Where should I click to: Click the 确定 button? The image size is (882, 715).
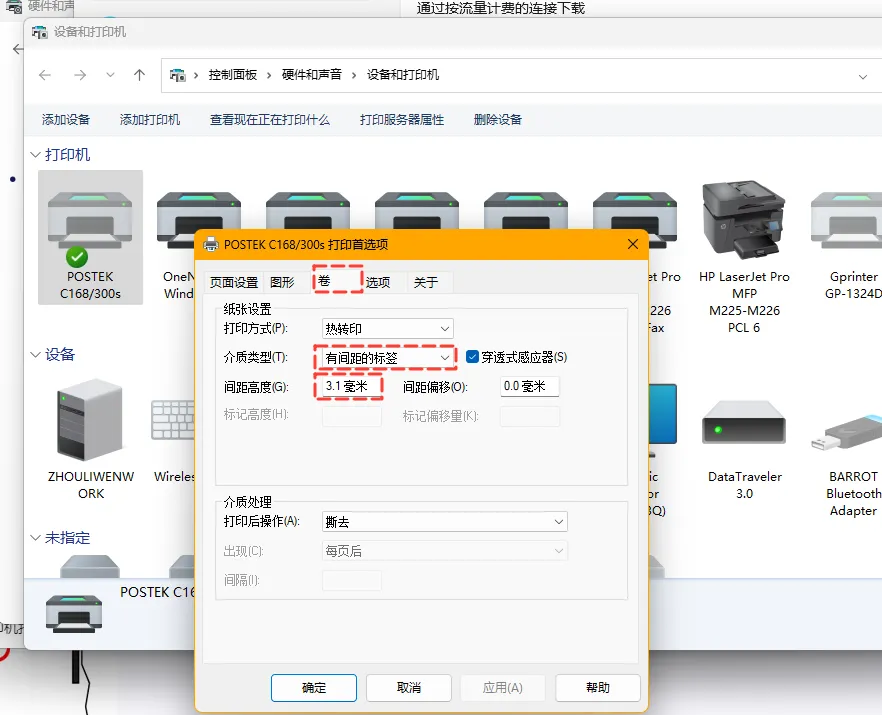pyautogui.click(x=314, y=687)
